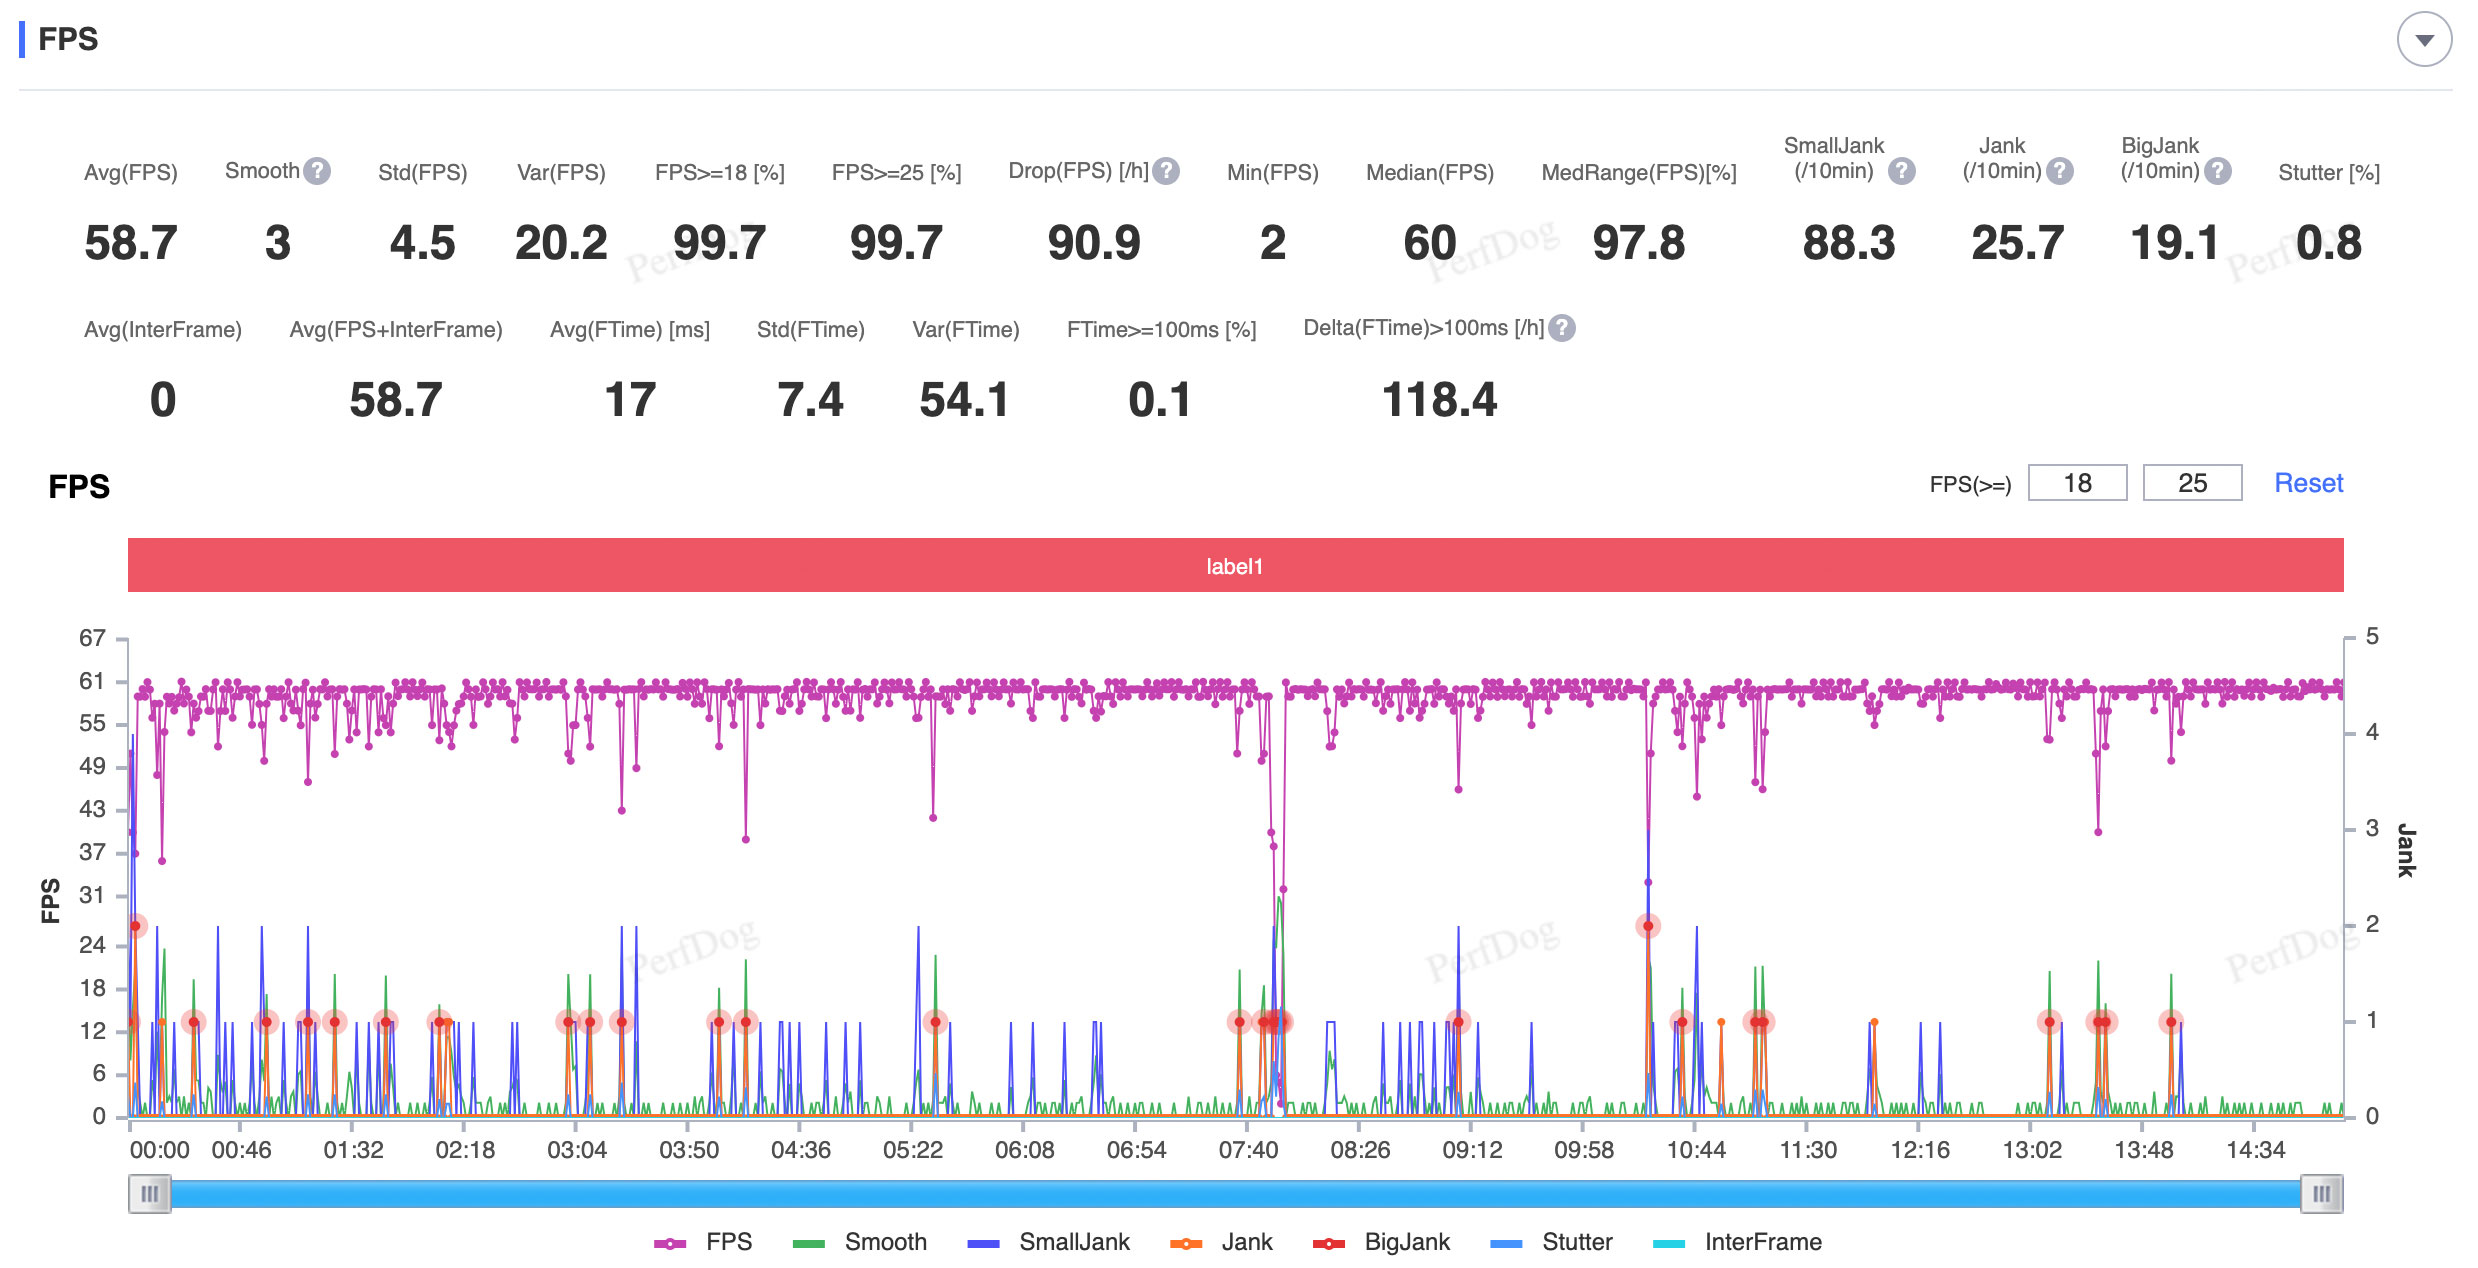The image size is (2478, 1268).
Task: Click the BigJank (/10min) help icon
Action: point(2217,171)
